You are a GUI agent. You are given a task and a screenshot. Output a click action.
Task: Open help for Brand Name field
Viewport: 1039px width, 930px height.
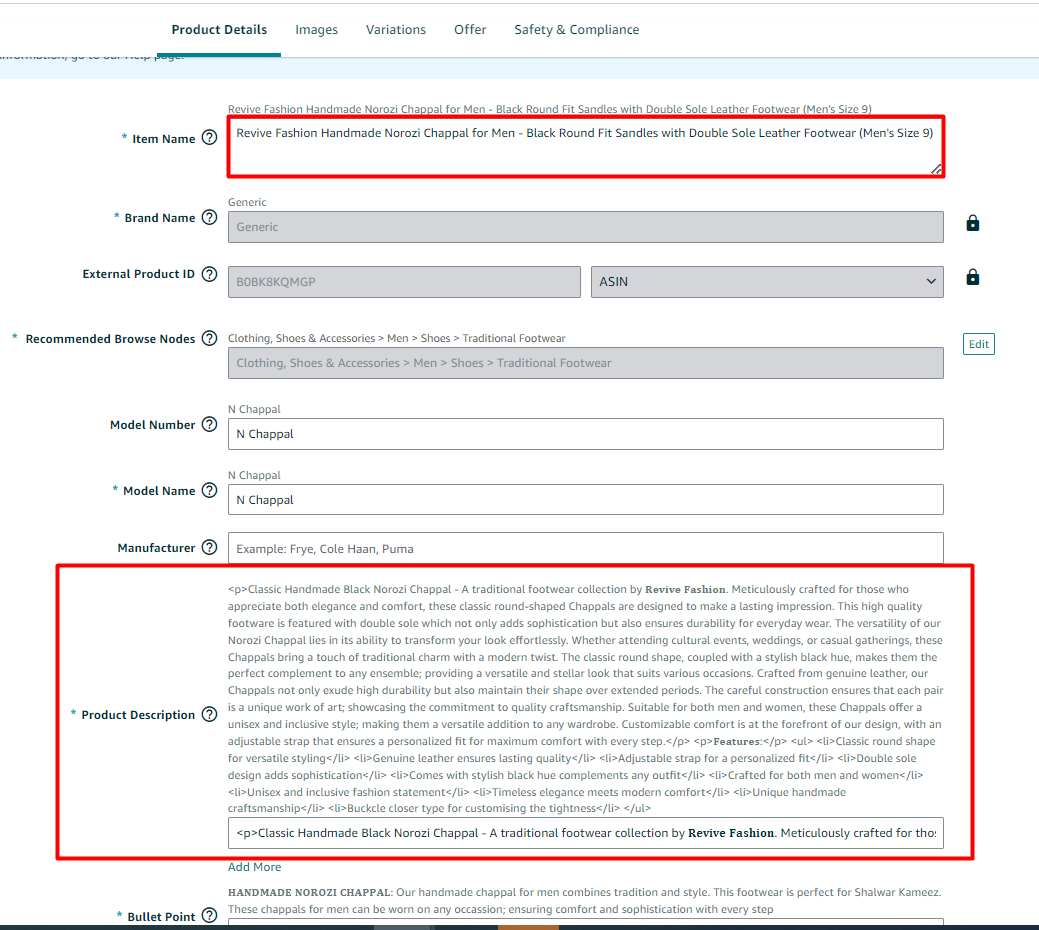pyautogui.click(x=209, y=217)
